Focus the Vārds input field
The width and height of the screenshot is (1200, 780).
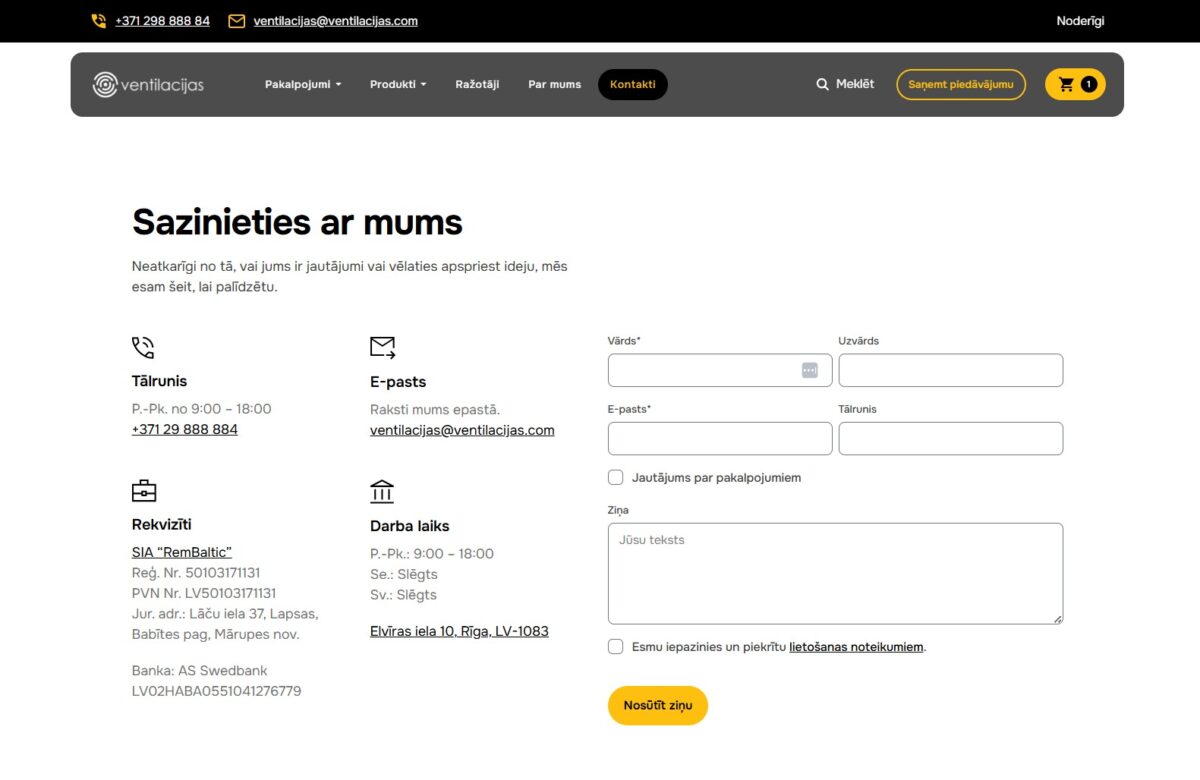point(720,370)
